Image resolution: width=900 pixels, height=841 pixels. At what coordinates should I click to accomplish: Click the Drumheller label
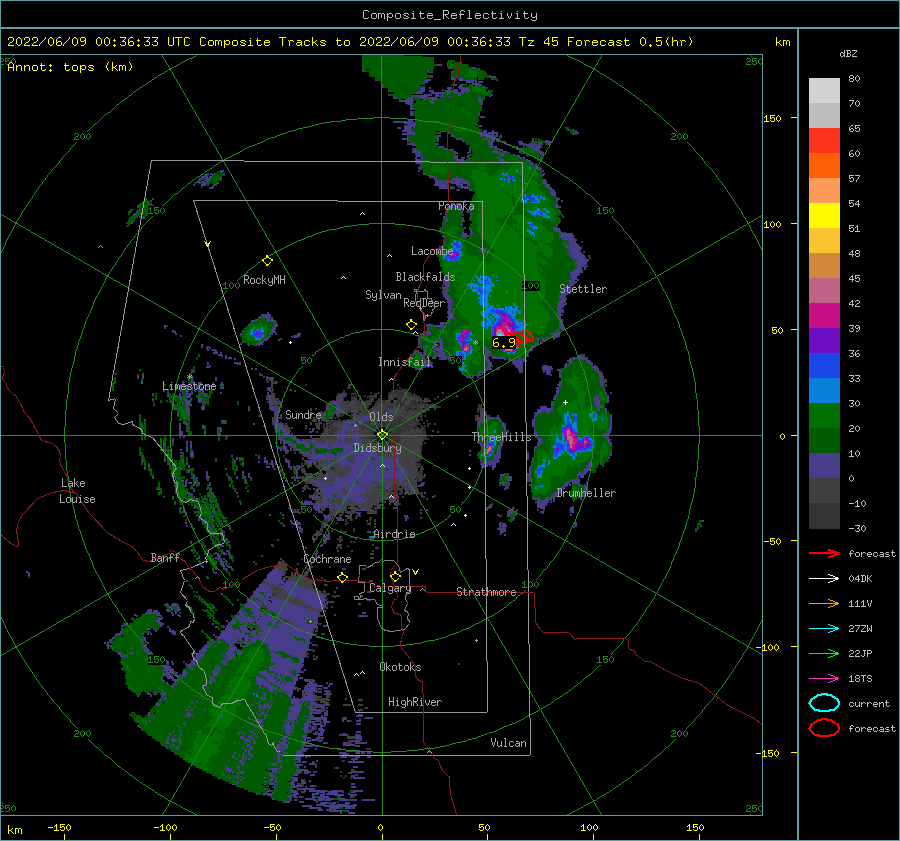tap(586, 493)
